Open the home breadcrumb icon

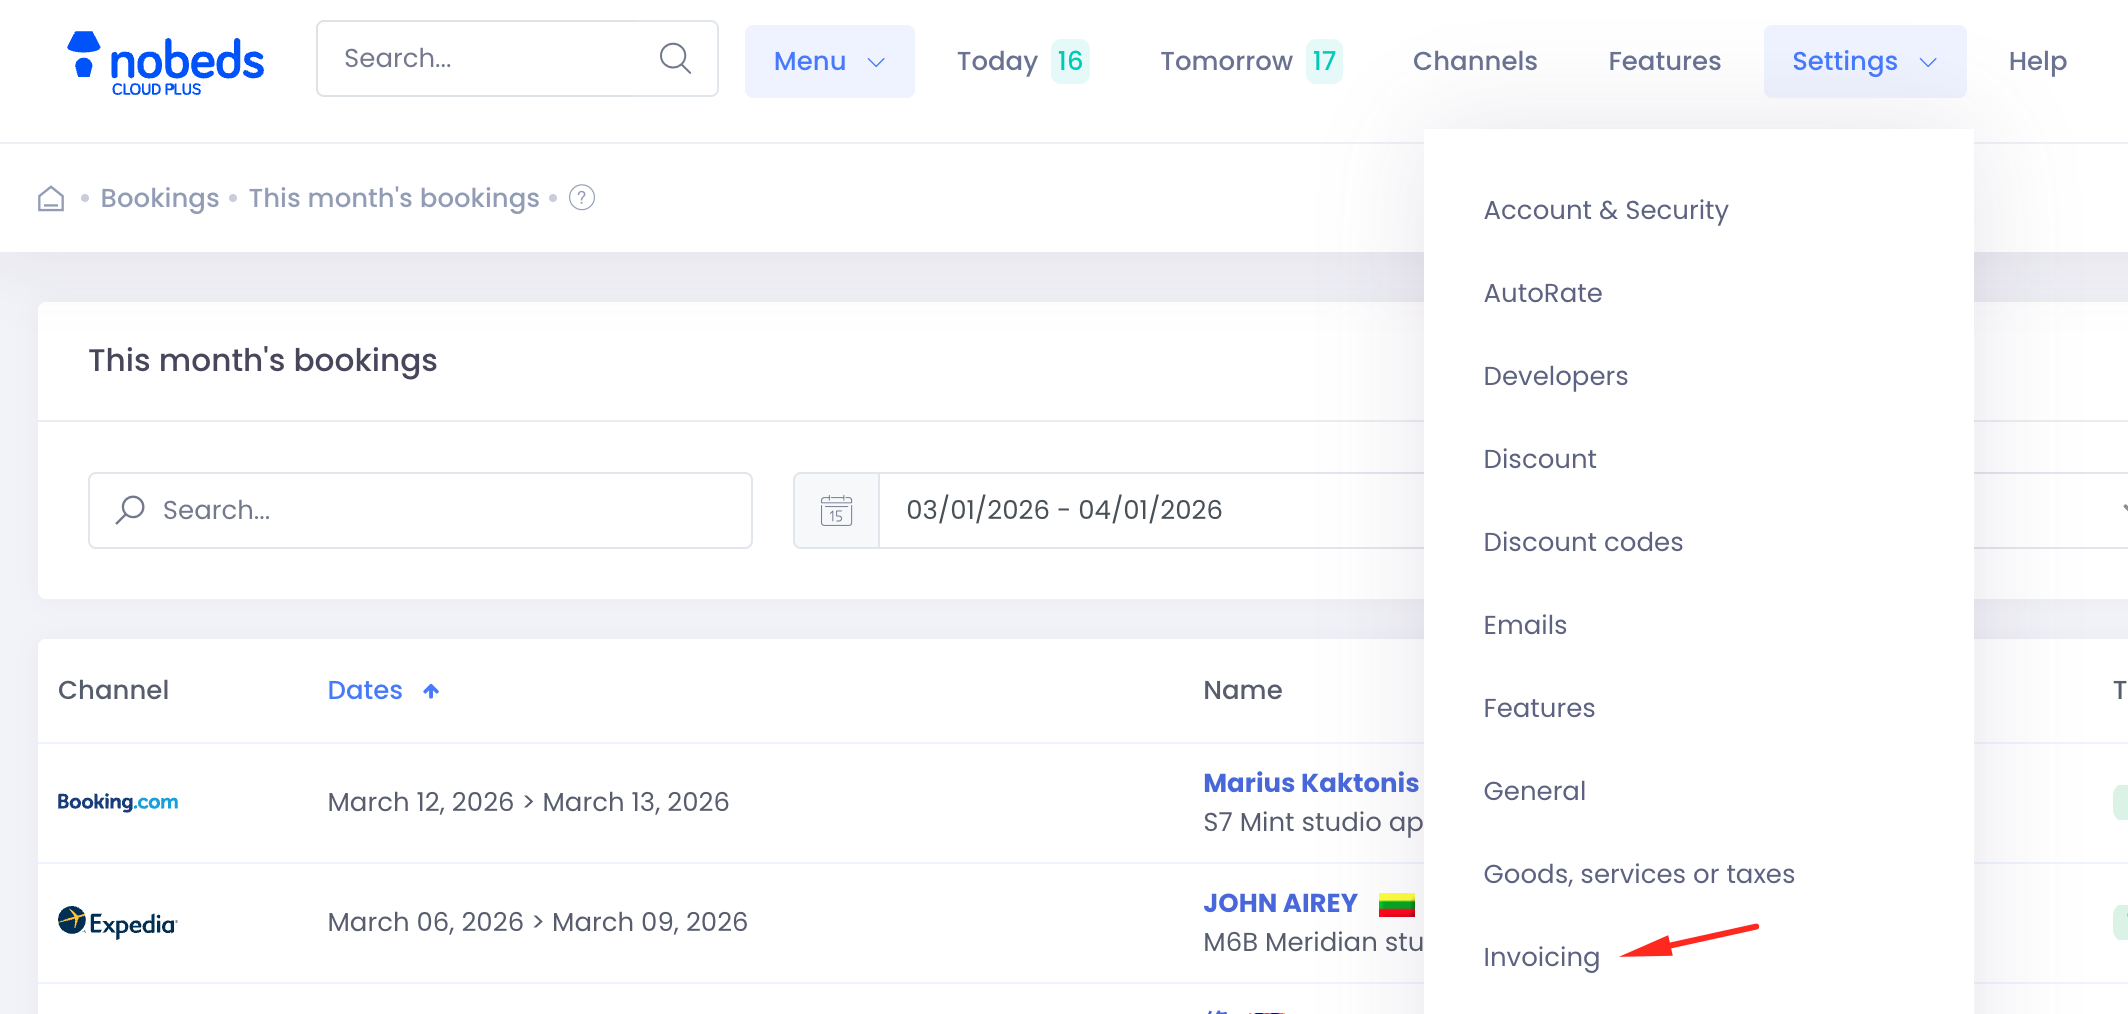(51, 199)
